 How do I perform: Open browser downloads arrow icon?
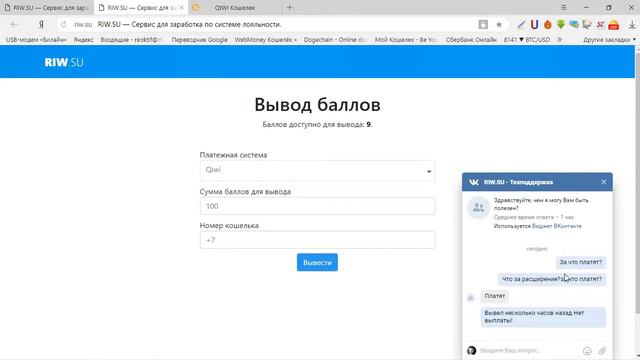coord(632,24)
